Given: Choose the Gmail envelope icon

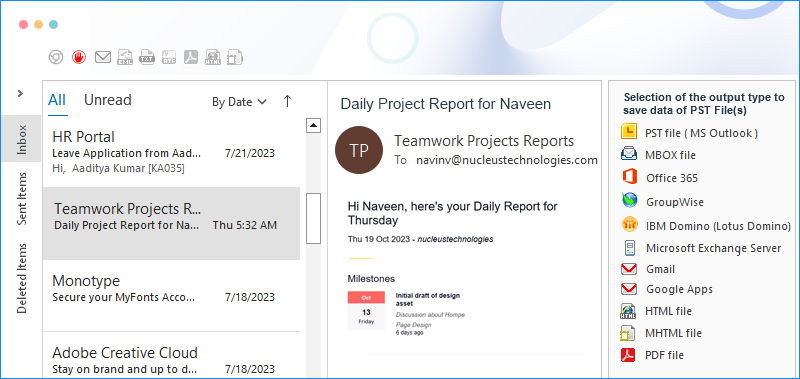Looking at the screenshot, I should (x=629, y=269).
